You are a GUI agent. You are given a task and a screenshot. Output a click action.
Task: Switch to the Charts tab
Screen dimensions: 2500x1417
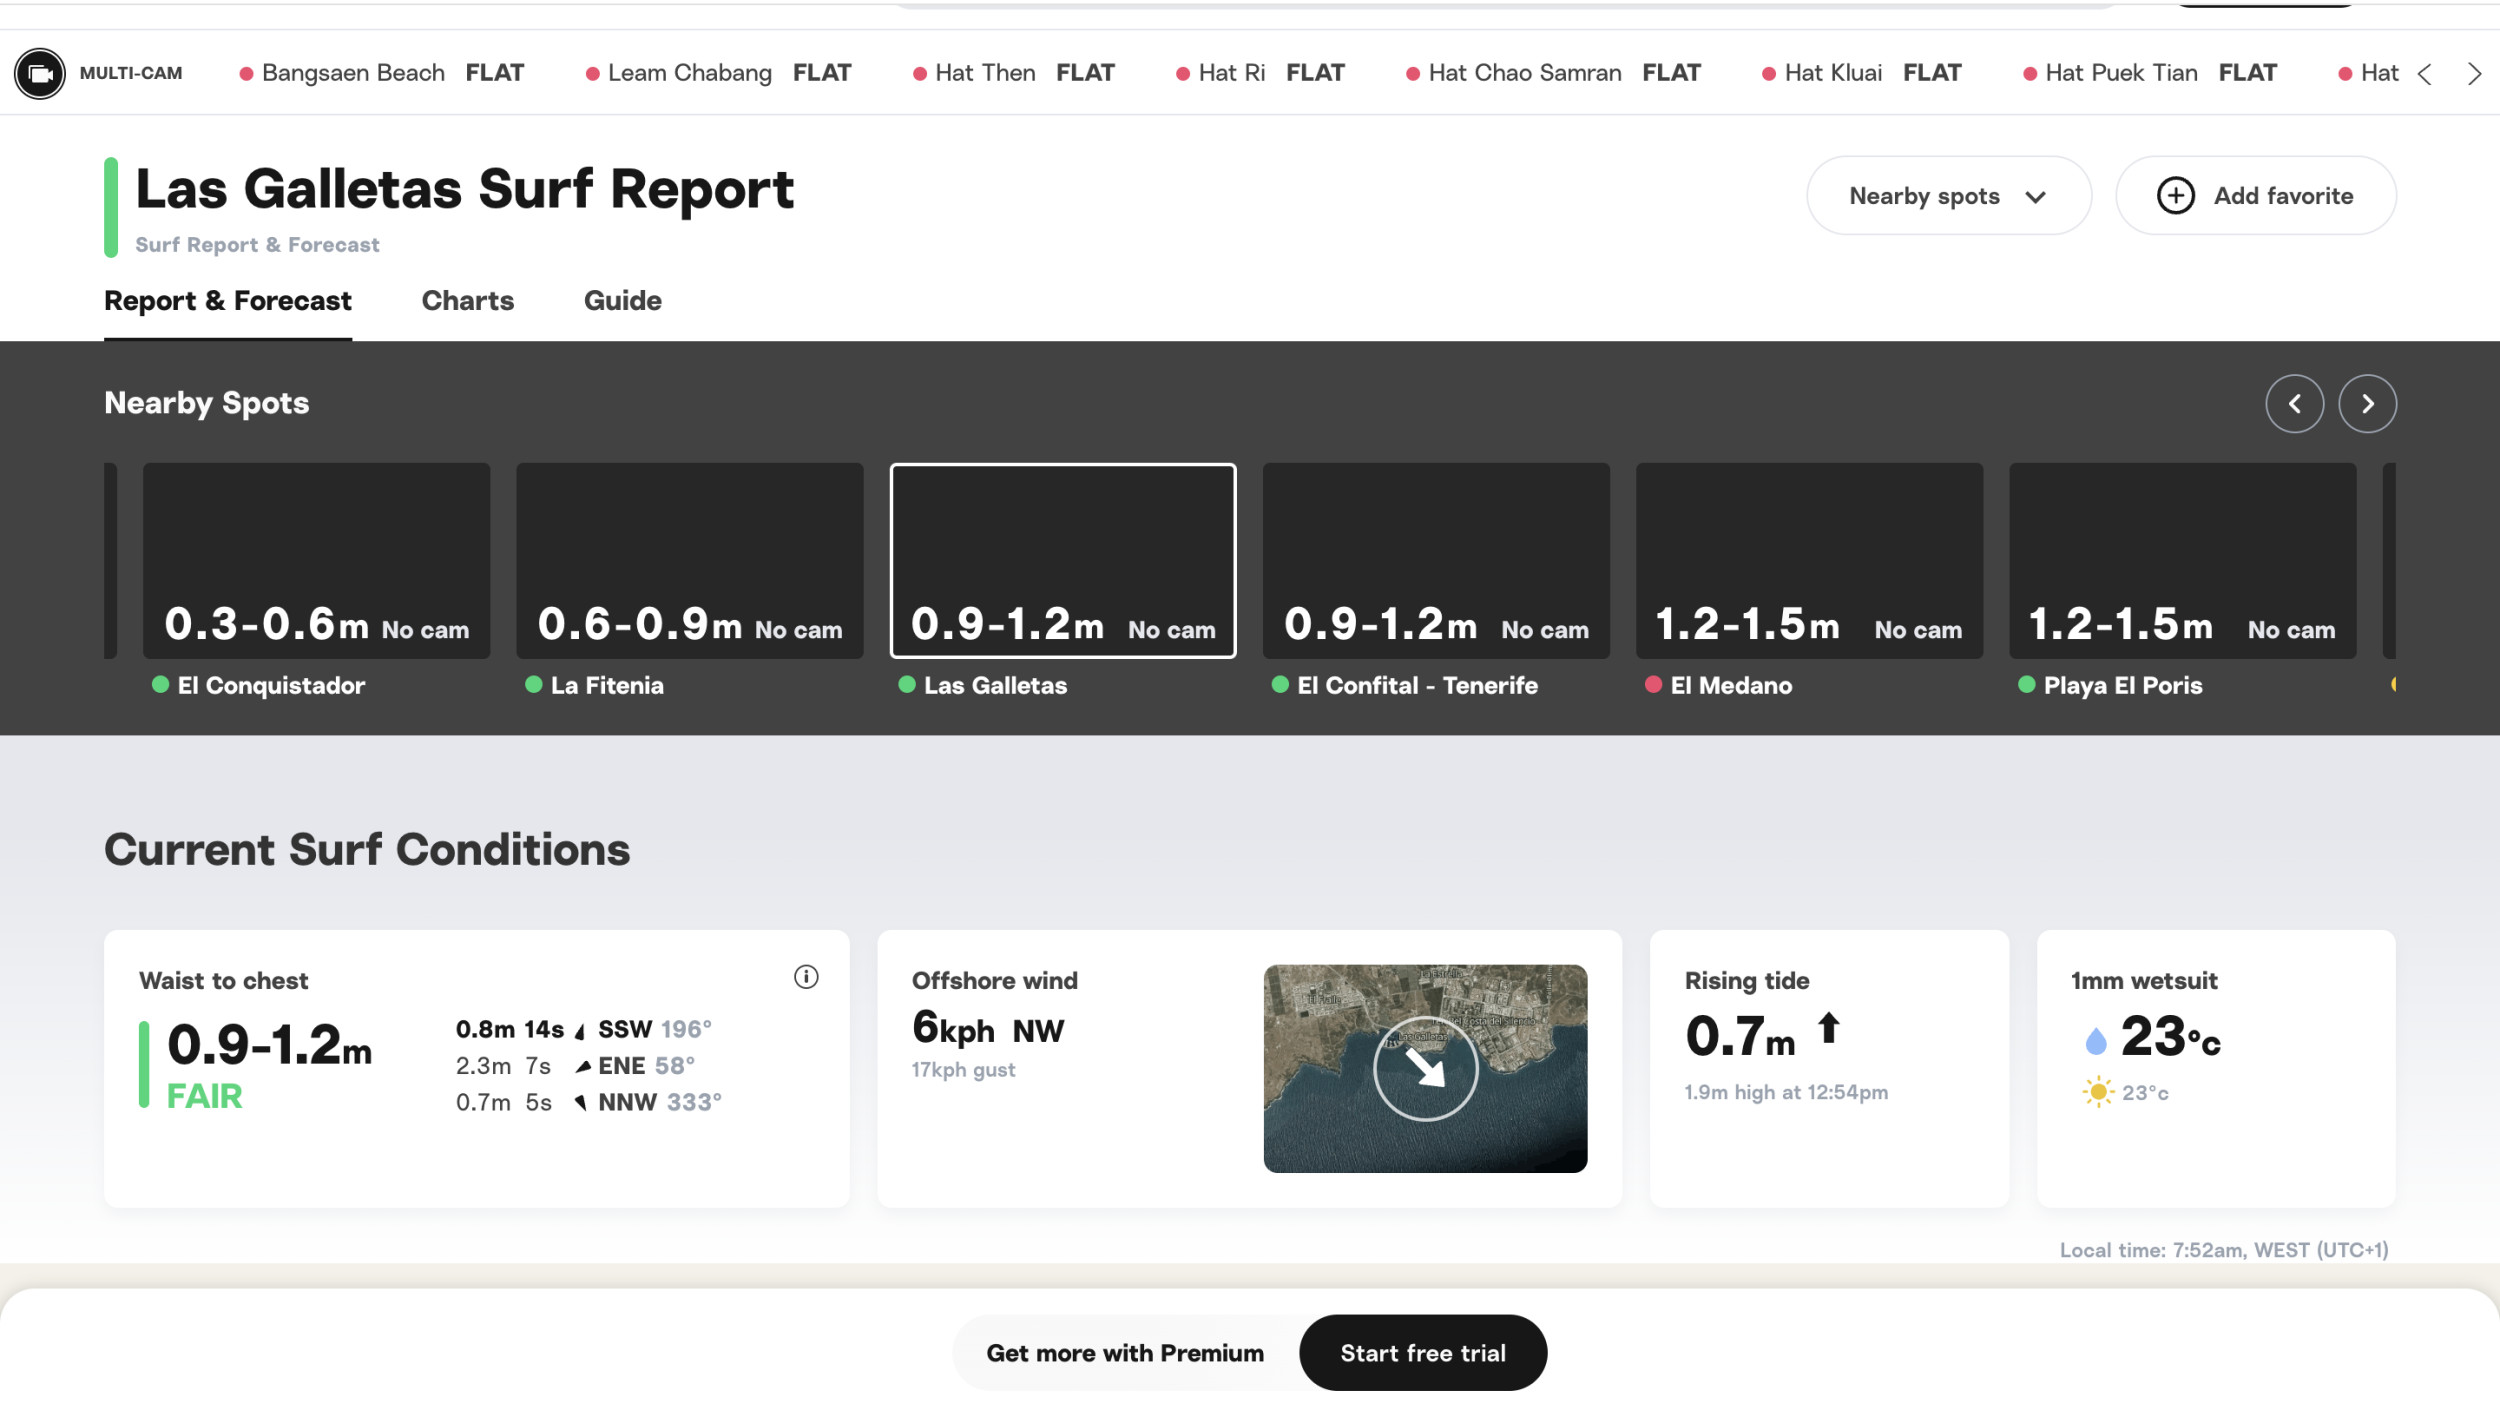tap(467, 301)
